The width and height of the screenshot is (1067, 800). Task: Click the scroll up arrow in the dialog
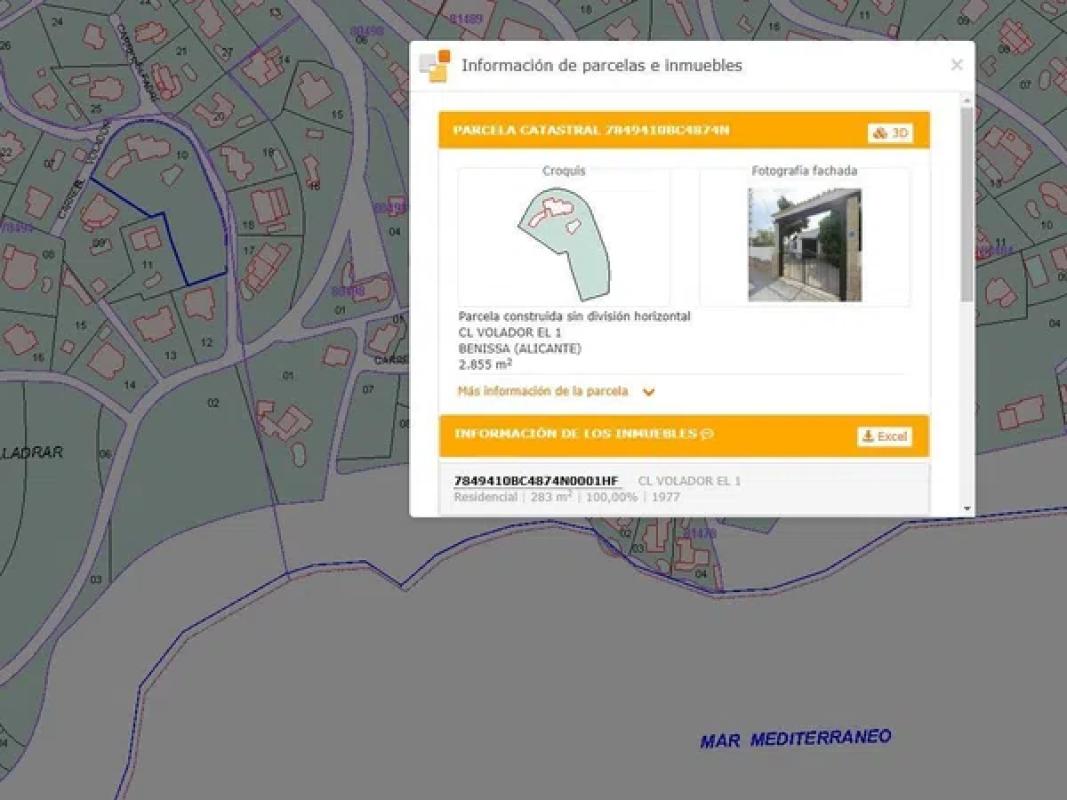click(966, 100)
